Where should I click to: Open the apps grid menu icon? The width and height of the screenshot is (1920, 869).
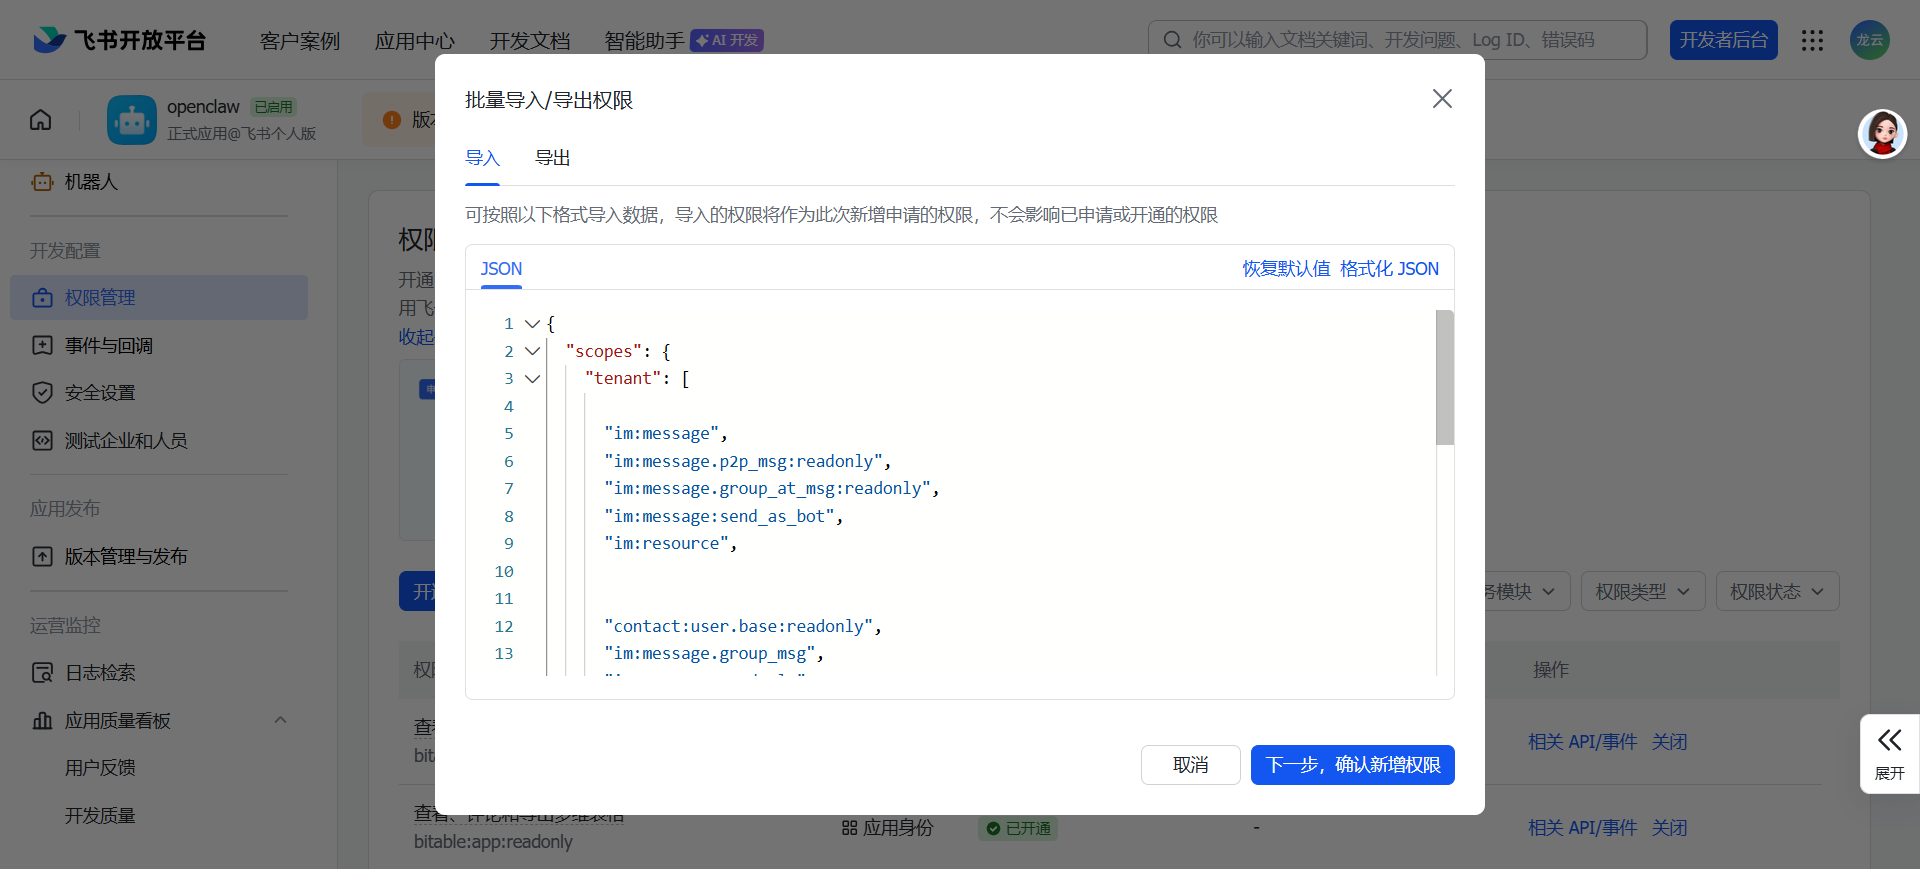1812,40
